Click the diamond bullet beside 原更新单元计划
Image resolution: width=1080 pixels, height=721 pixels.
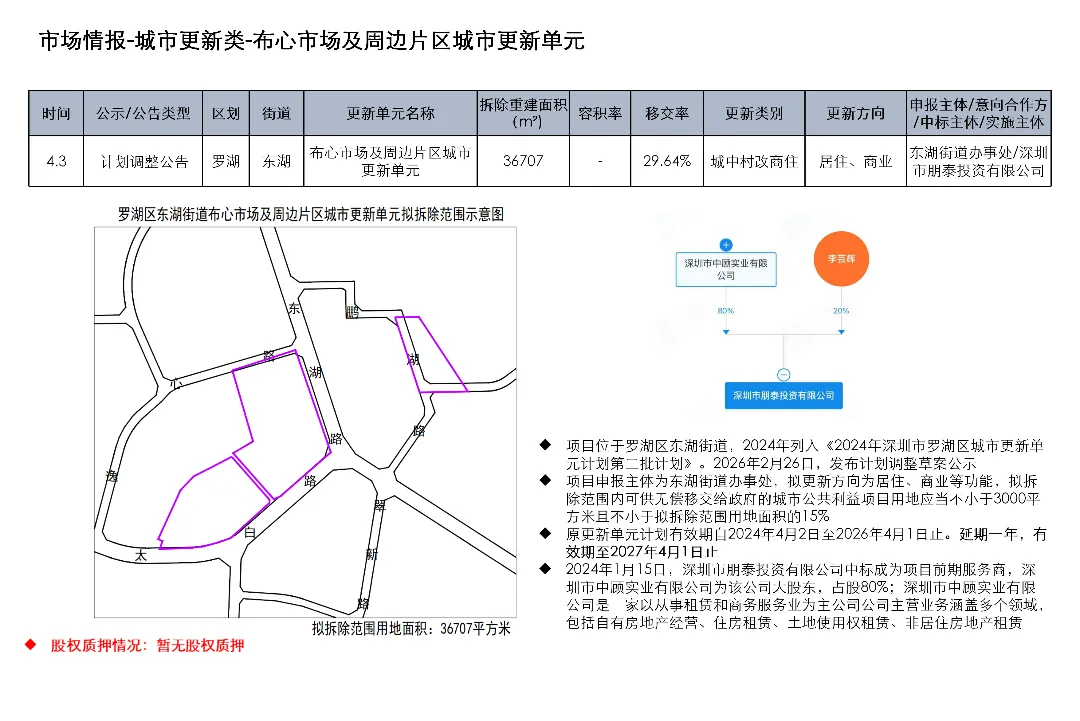point(545,533)
